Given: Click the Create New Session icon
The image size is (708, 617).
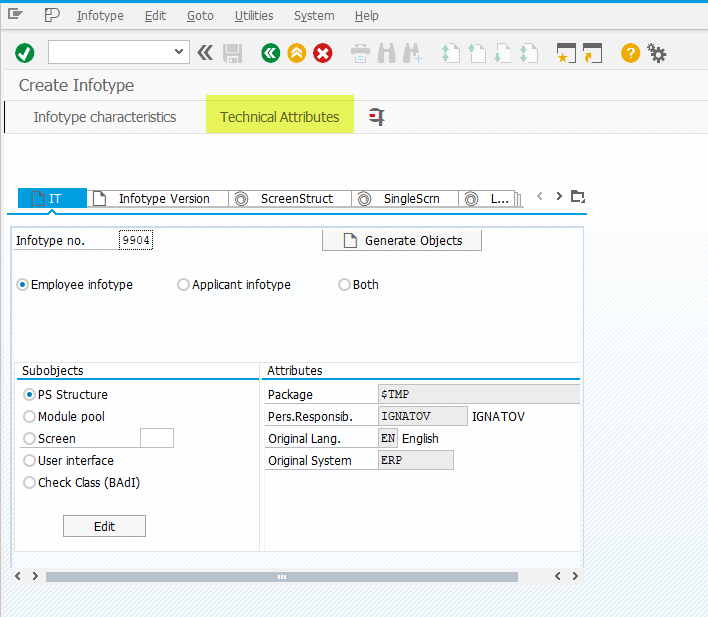Looking at the screenshot, I should (566, 53).
